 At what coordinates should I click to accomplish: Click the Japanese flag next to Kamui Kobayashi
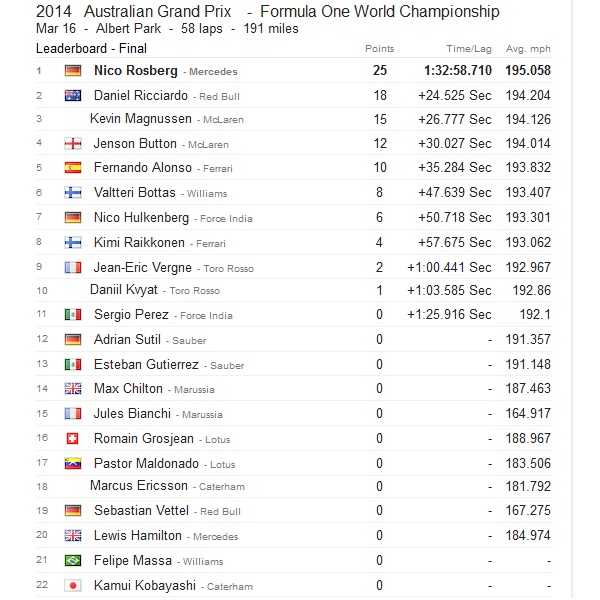tap(73, 585)
